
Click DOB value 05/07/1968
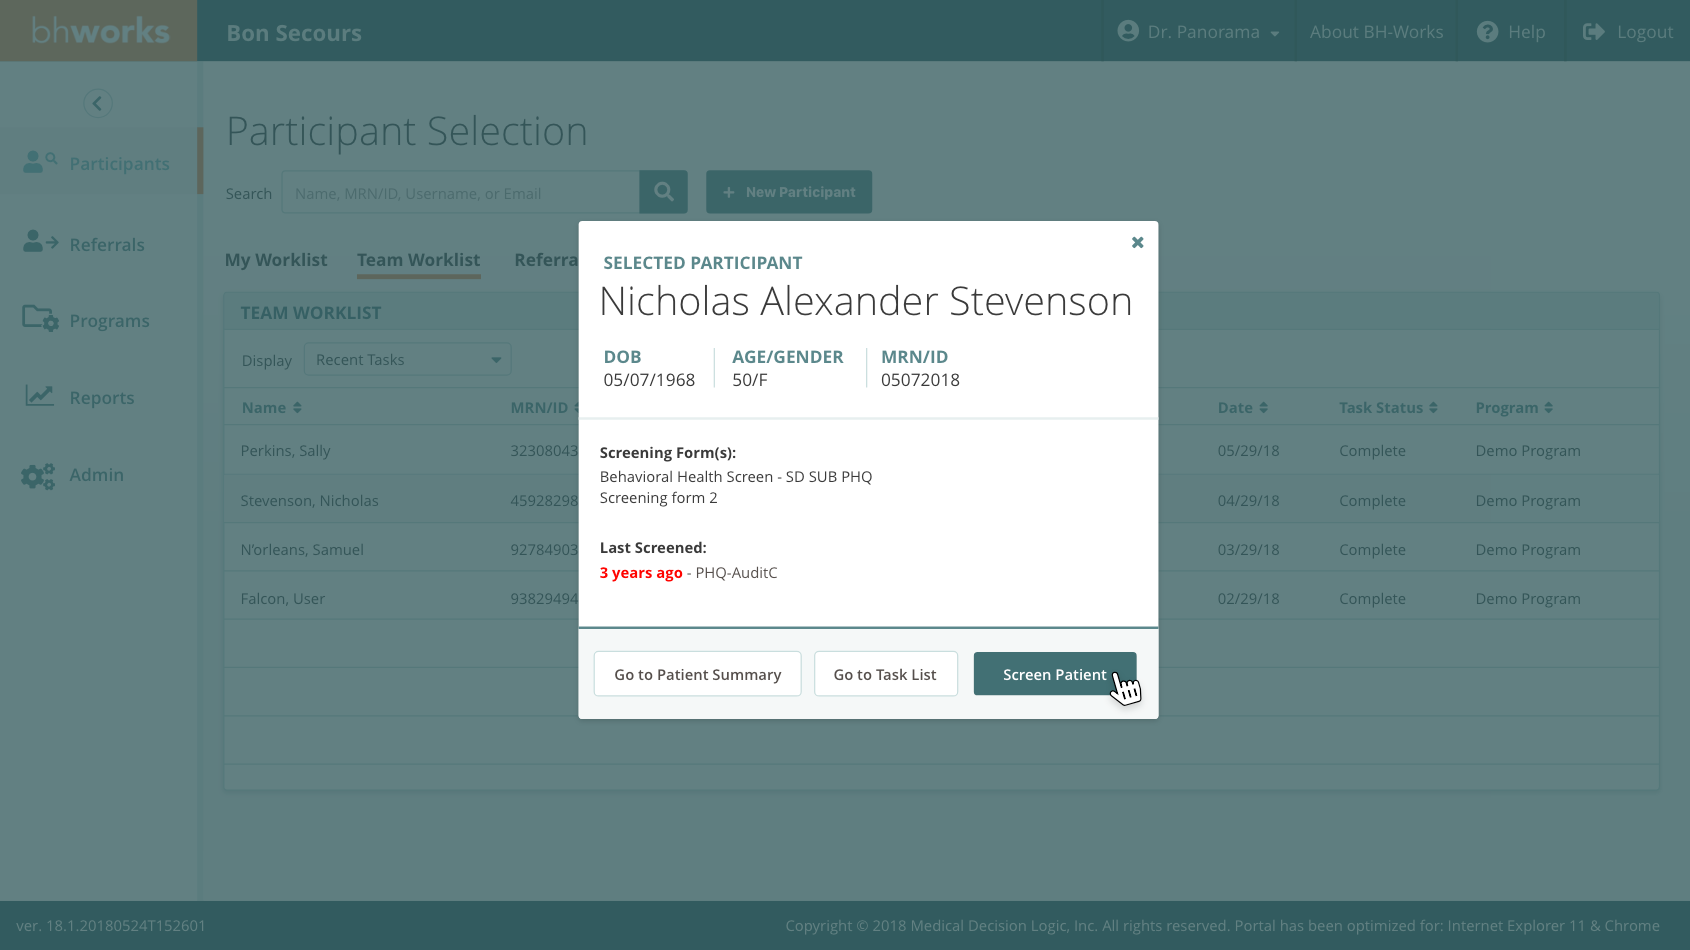649,380
